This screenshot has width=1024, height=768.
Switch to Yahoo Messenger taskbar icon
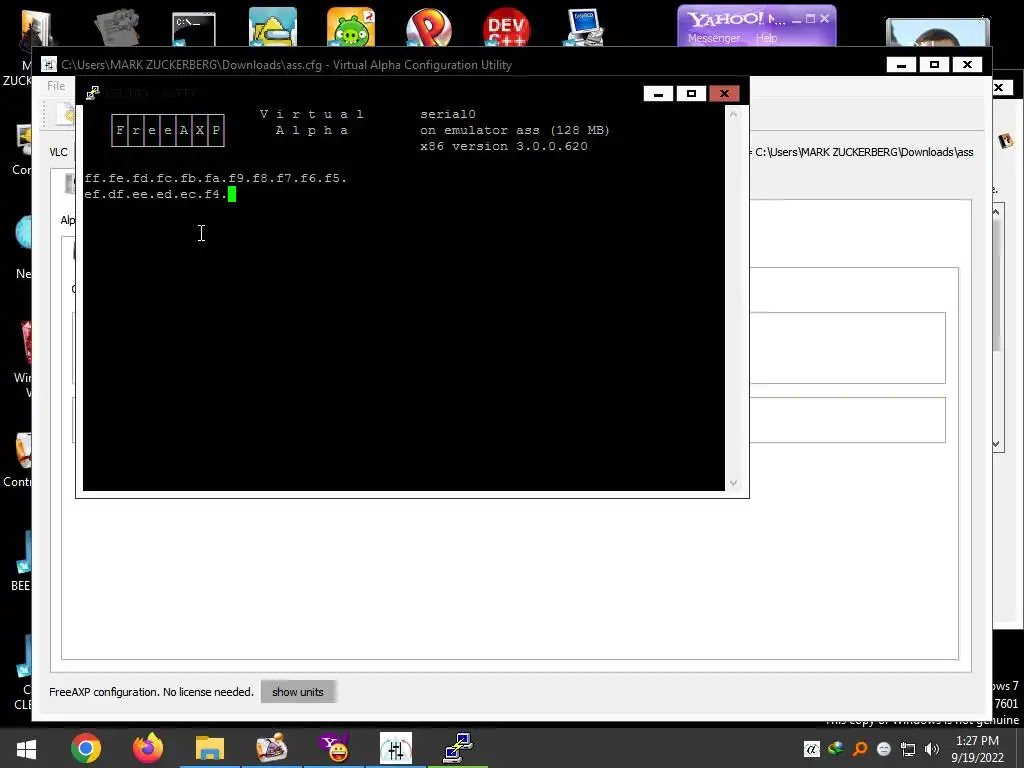point(334,748)
